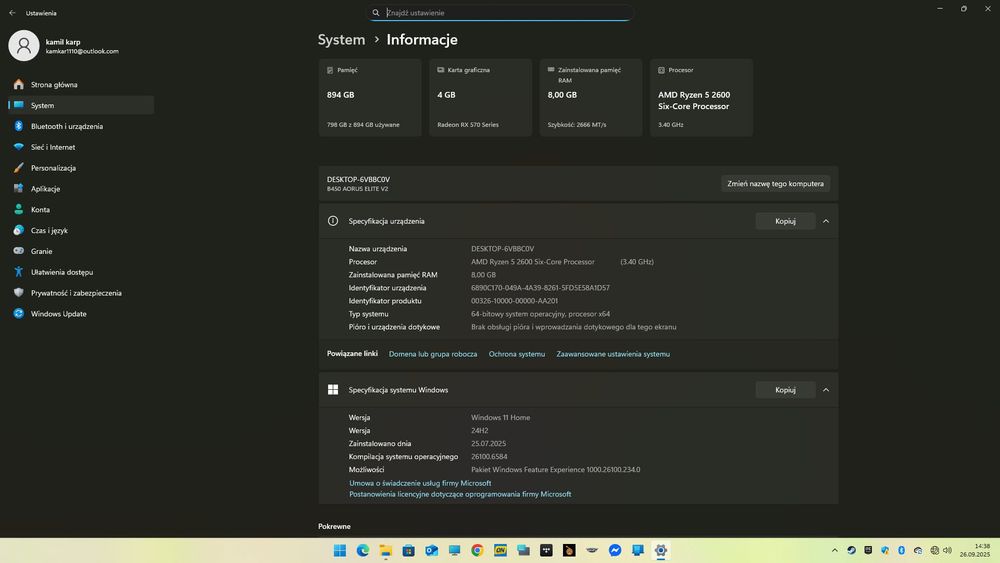Open Bluetooth i urządzenia settings
The image size is (1000, 563).
click(x=81, y=126)
